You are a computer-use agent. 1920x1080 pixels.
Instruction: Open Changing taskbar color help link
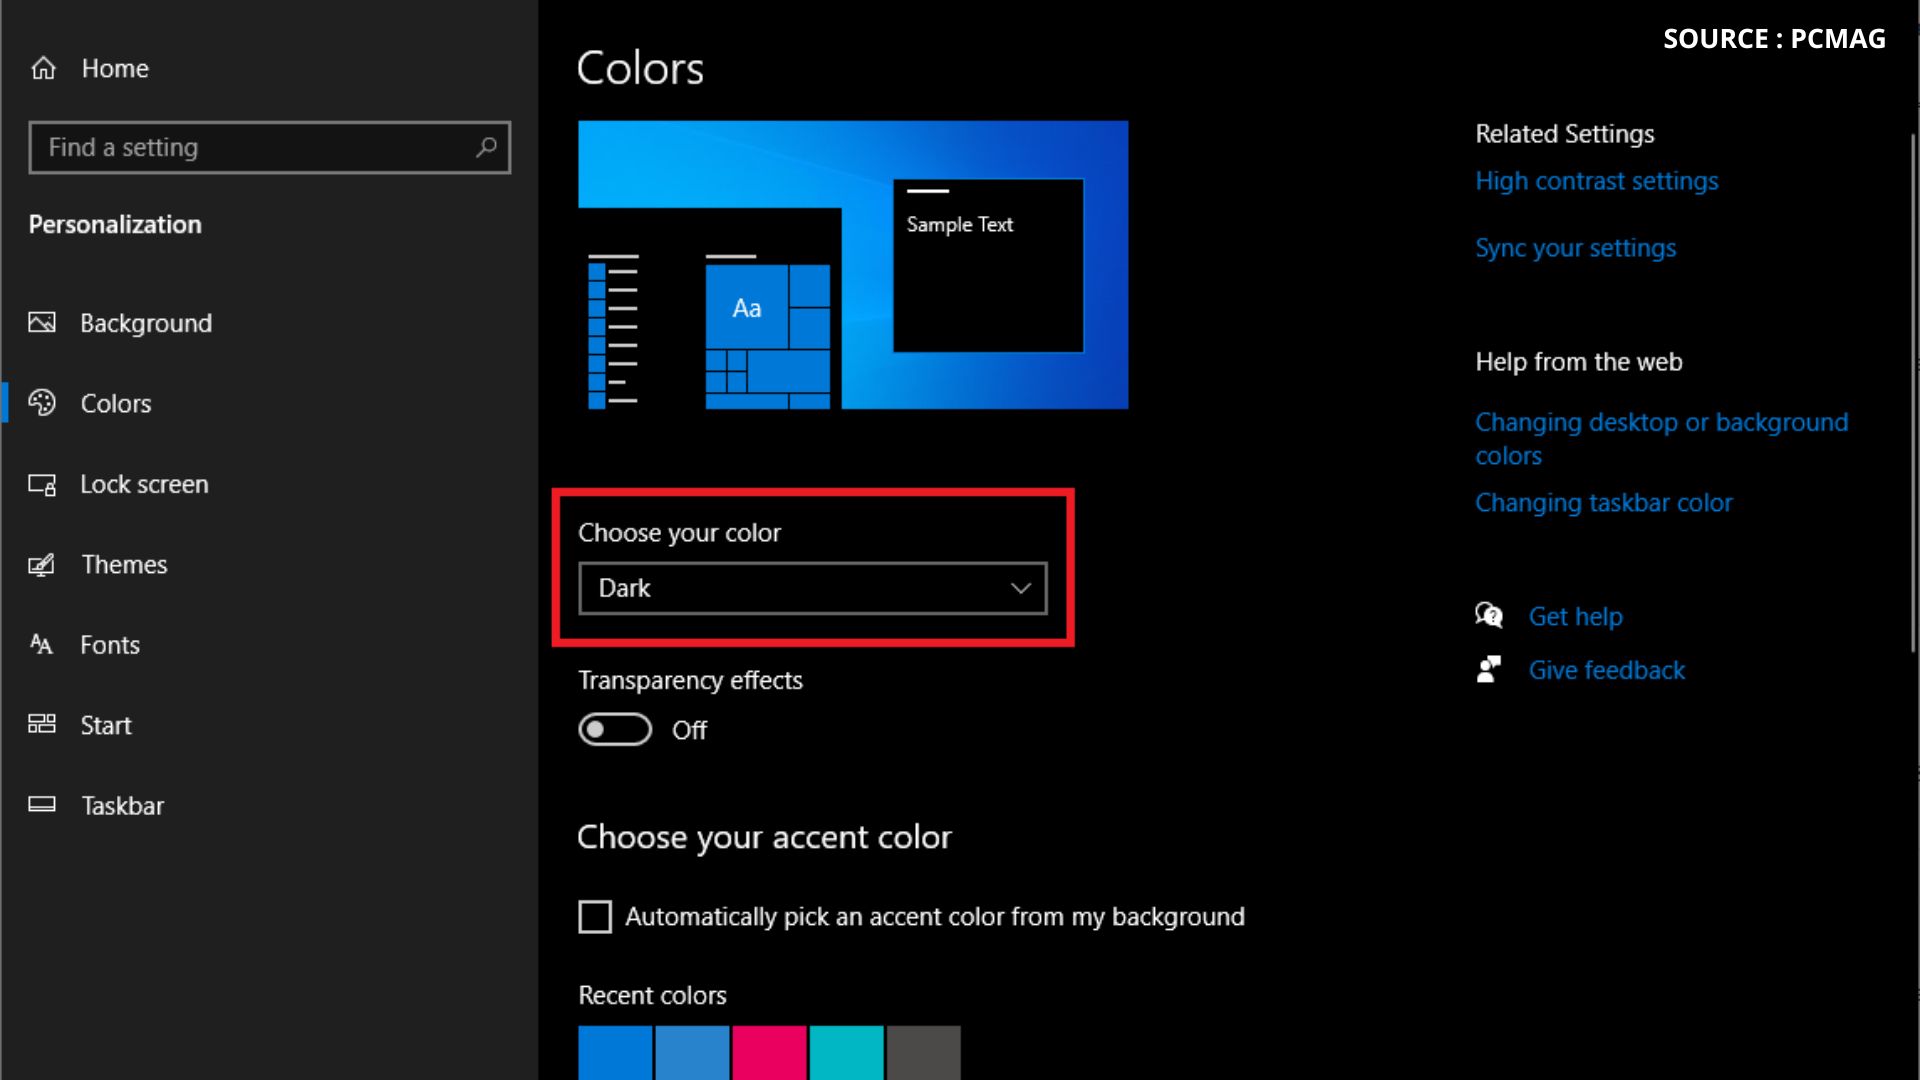1604,503
